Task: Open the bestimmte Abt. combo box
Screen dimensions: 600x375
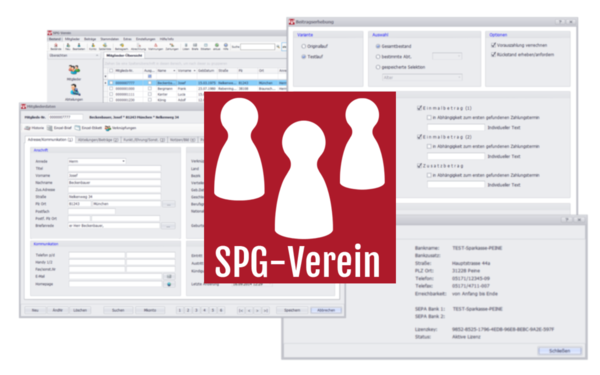Action: [447, 56]
